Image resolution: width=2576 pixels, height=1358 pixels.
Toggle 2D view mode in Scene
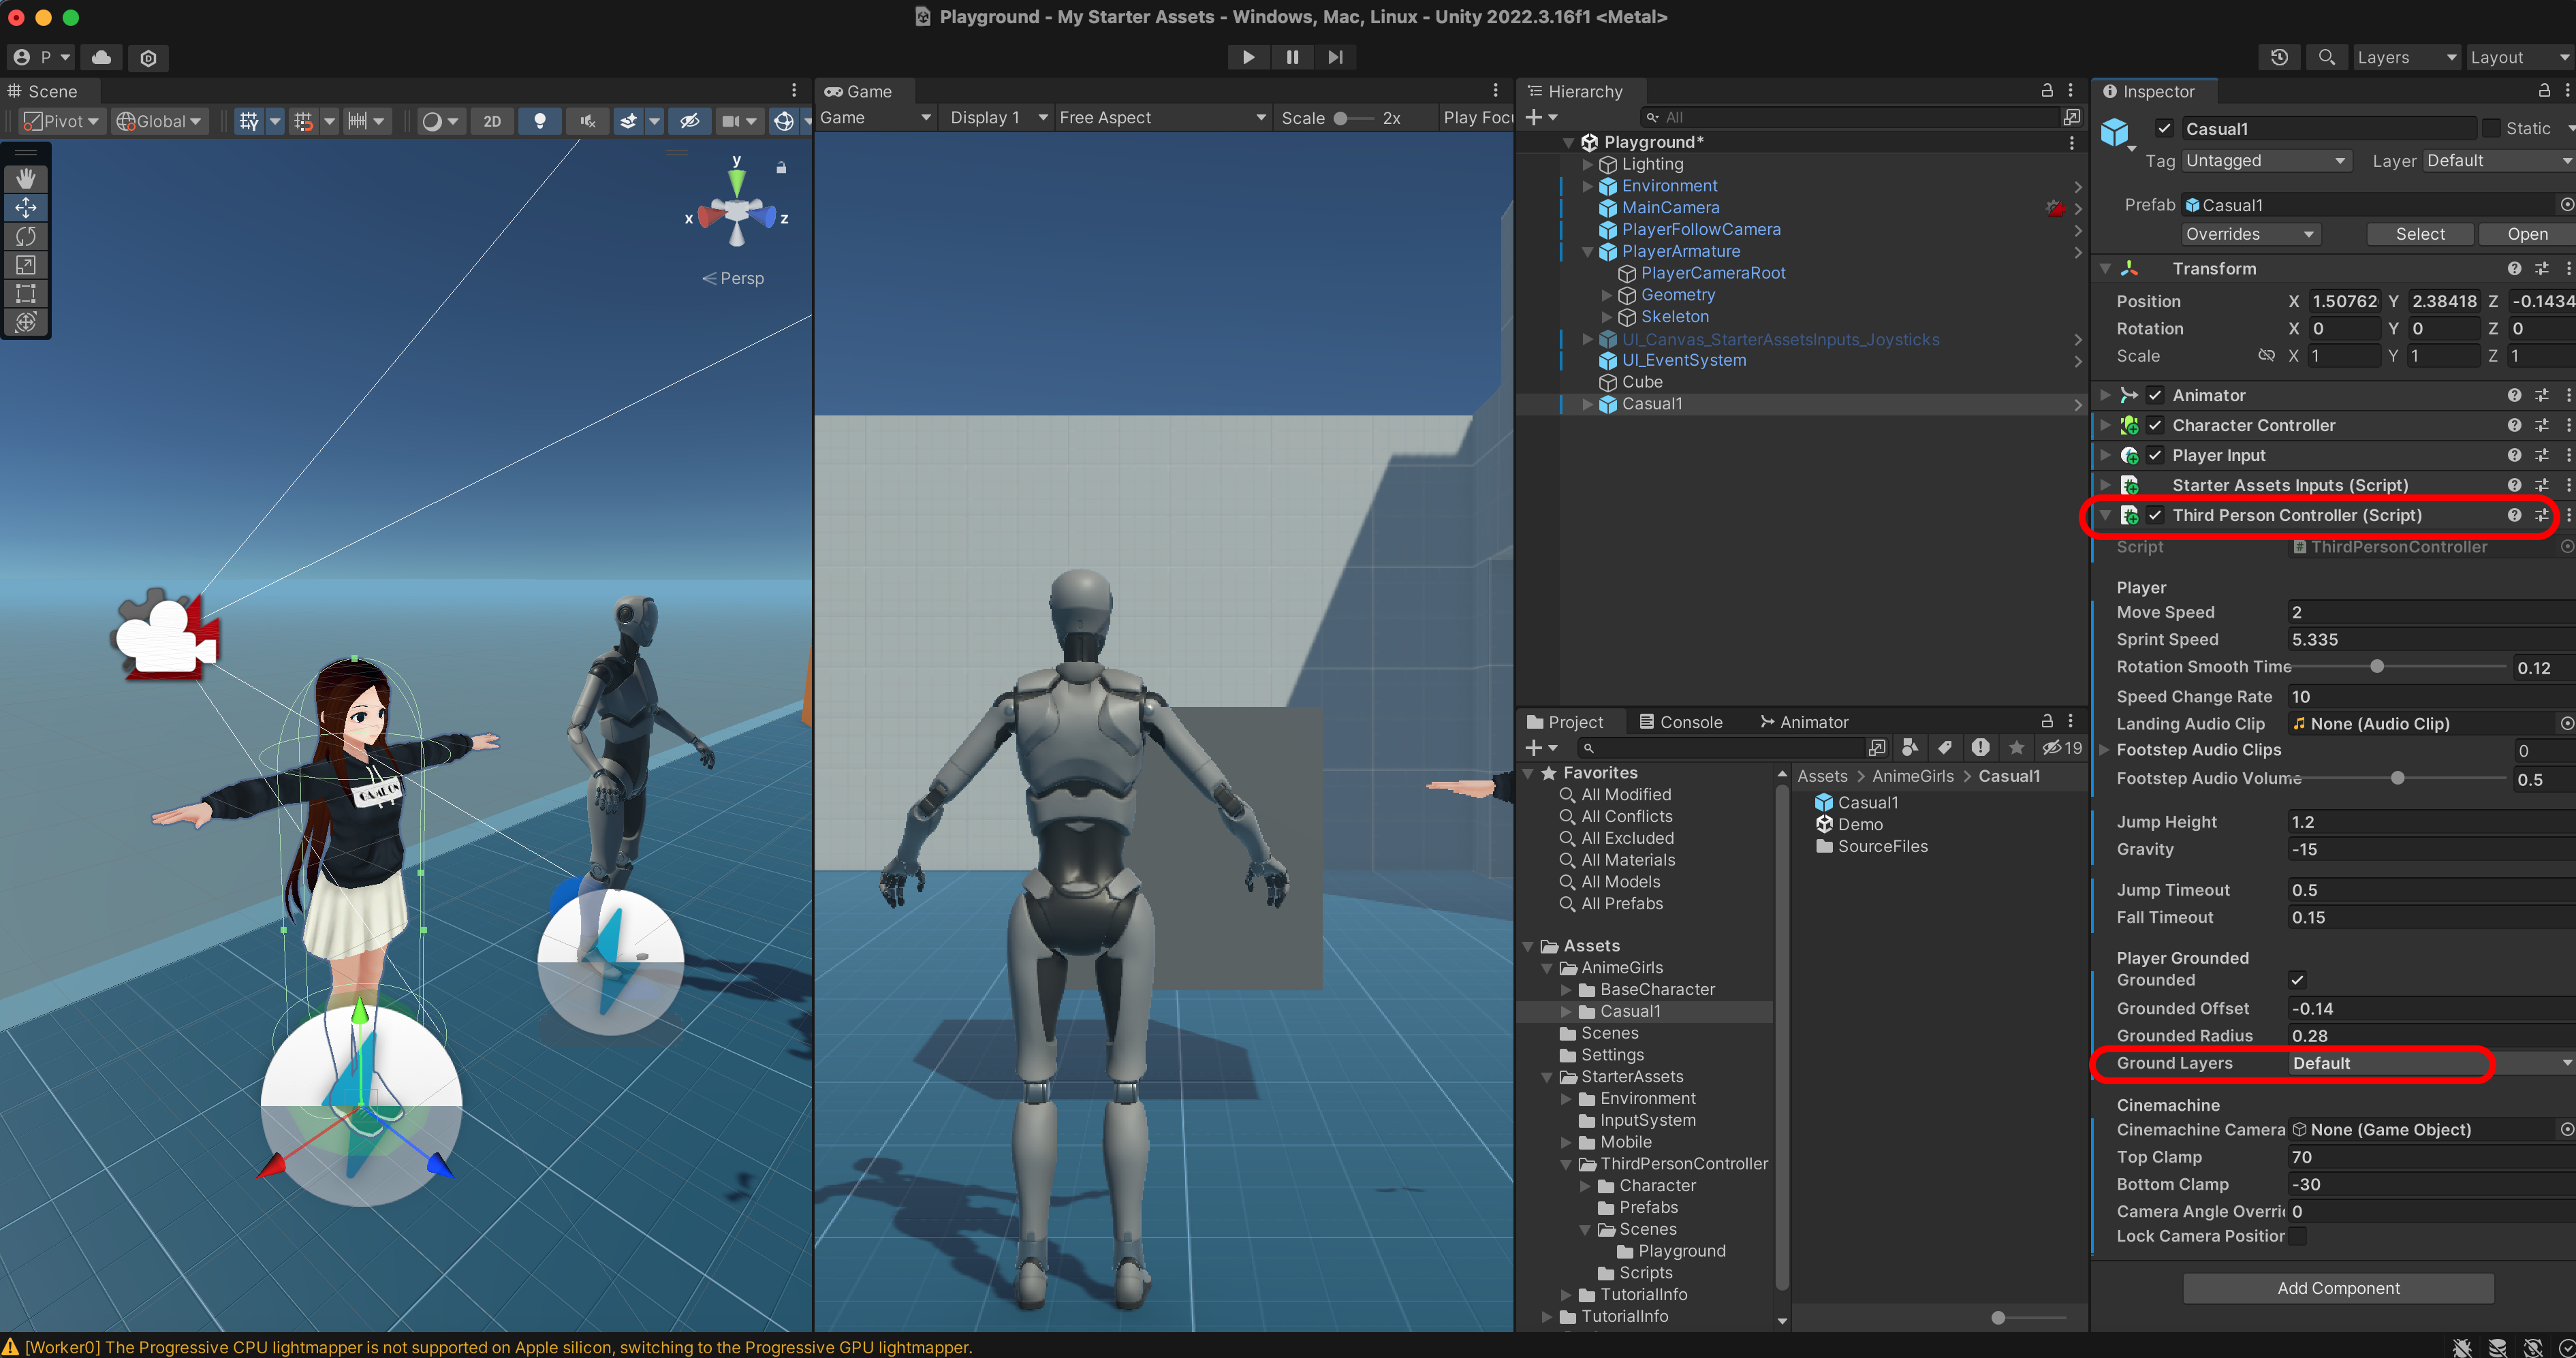[492, 121]
